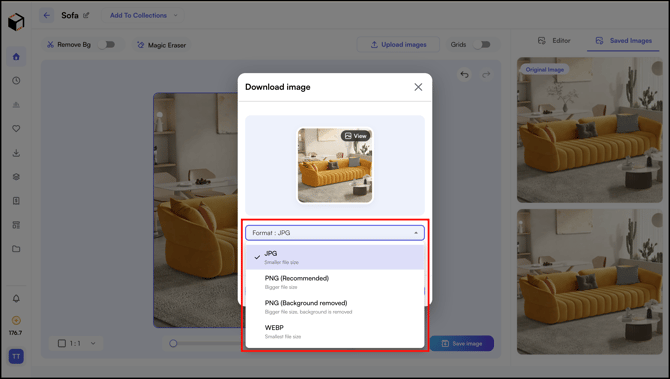Click the redo arrow on canvas
The width and height of the screenshot is (670, 379).
pyautogui.click(x=486, y=75)
